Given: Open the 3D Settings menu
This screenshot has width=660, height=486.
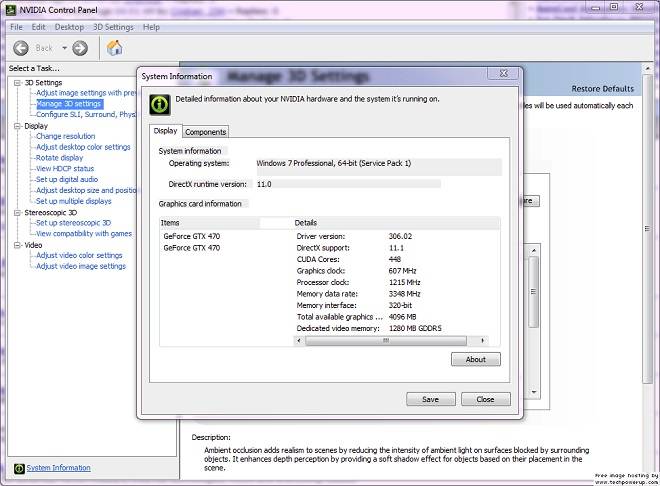Looking at the screenshot, I should [x=113, y=27].
